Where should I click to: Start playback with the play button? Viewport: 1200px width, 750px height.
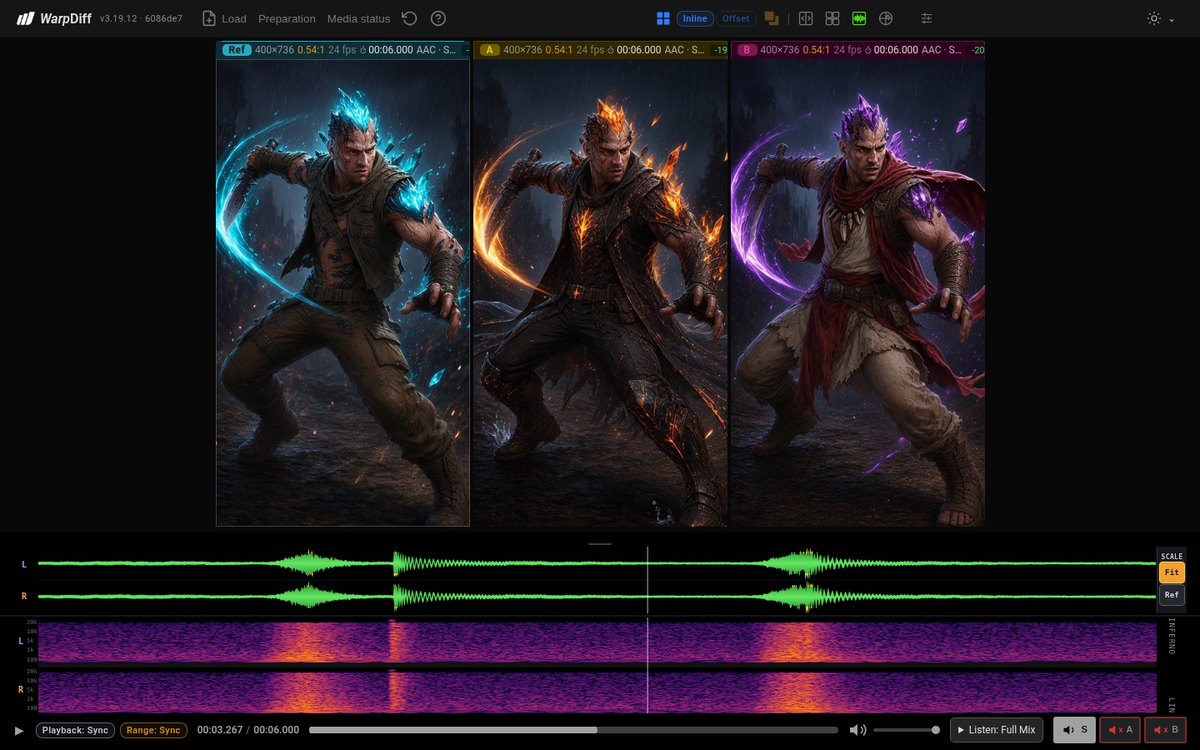click(19, 730)
